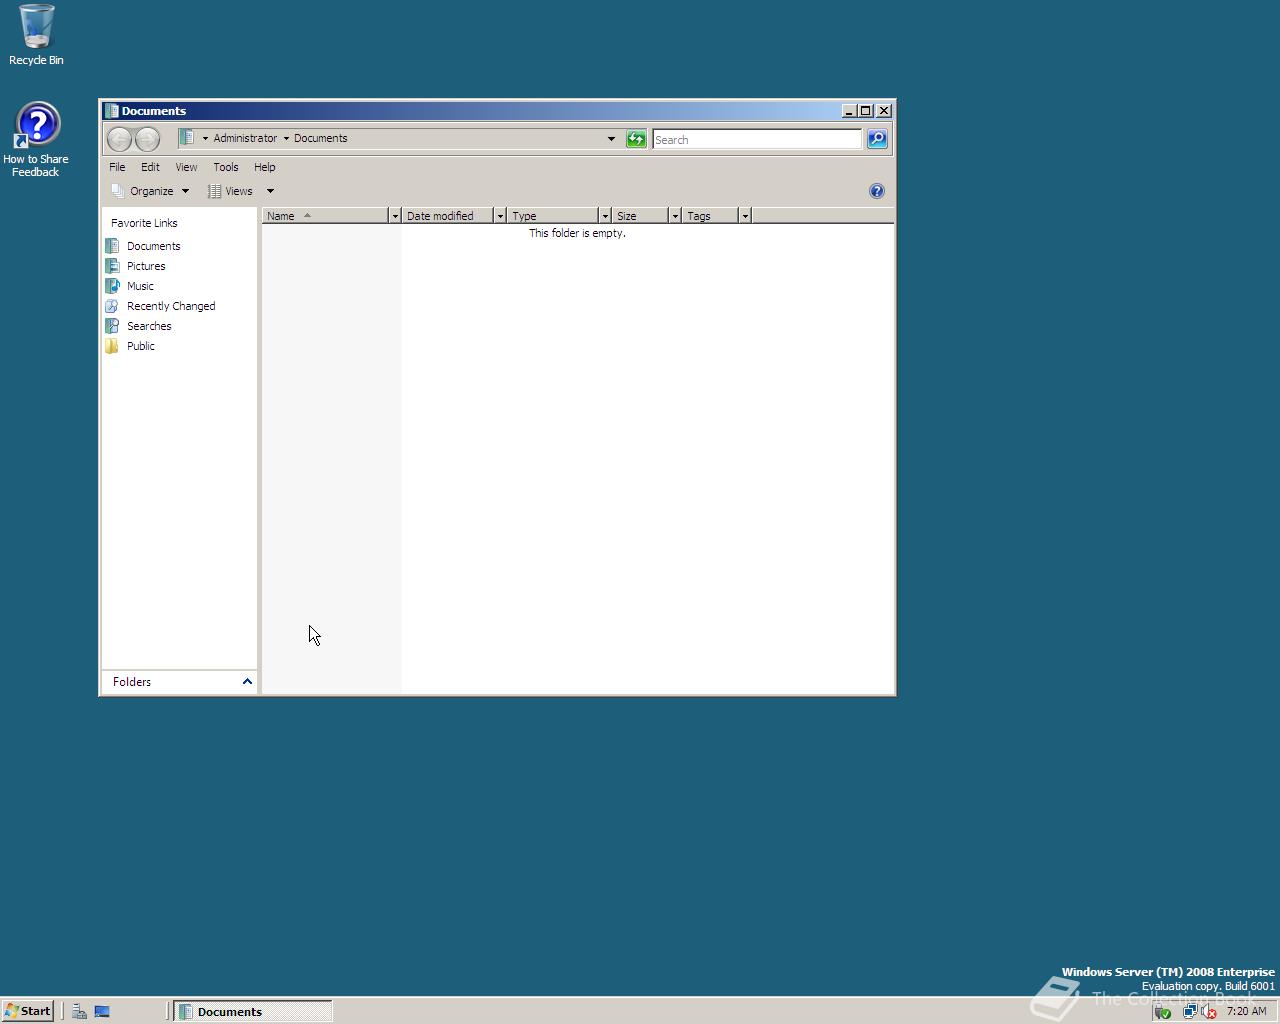
Task: Click the Forward navigation arrow
Action: 147,139
